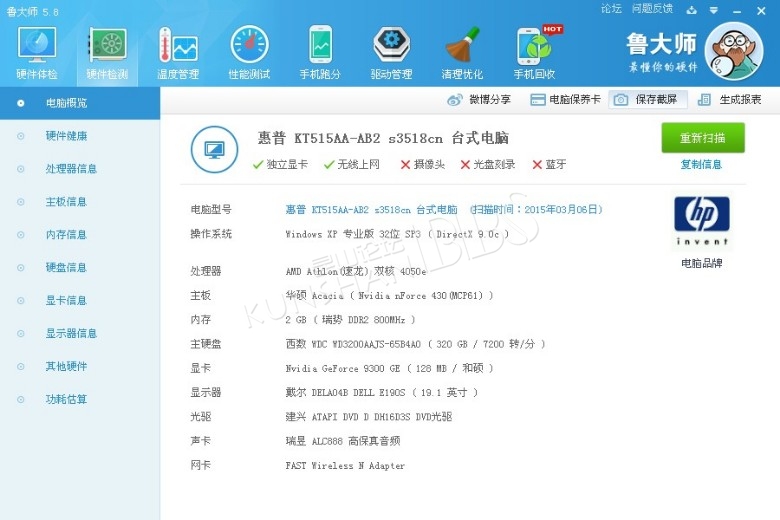Image resolution: width=780 pixels, height=520 pixels.
Task: Click the HP brand logo
Action: (702, 221)
